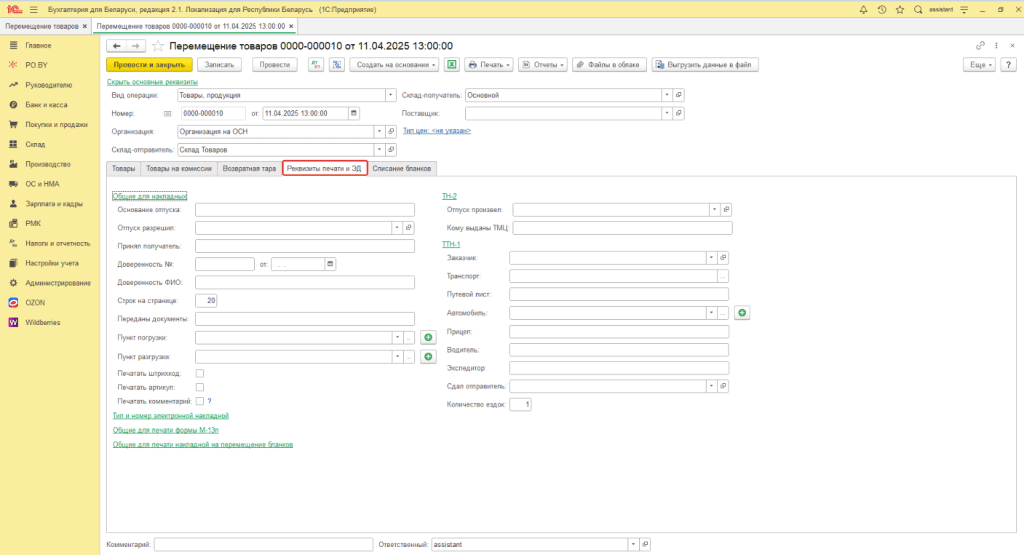Click Провести button
1024x555 pixels.
(274, 65)
